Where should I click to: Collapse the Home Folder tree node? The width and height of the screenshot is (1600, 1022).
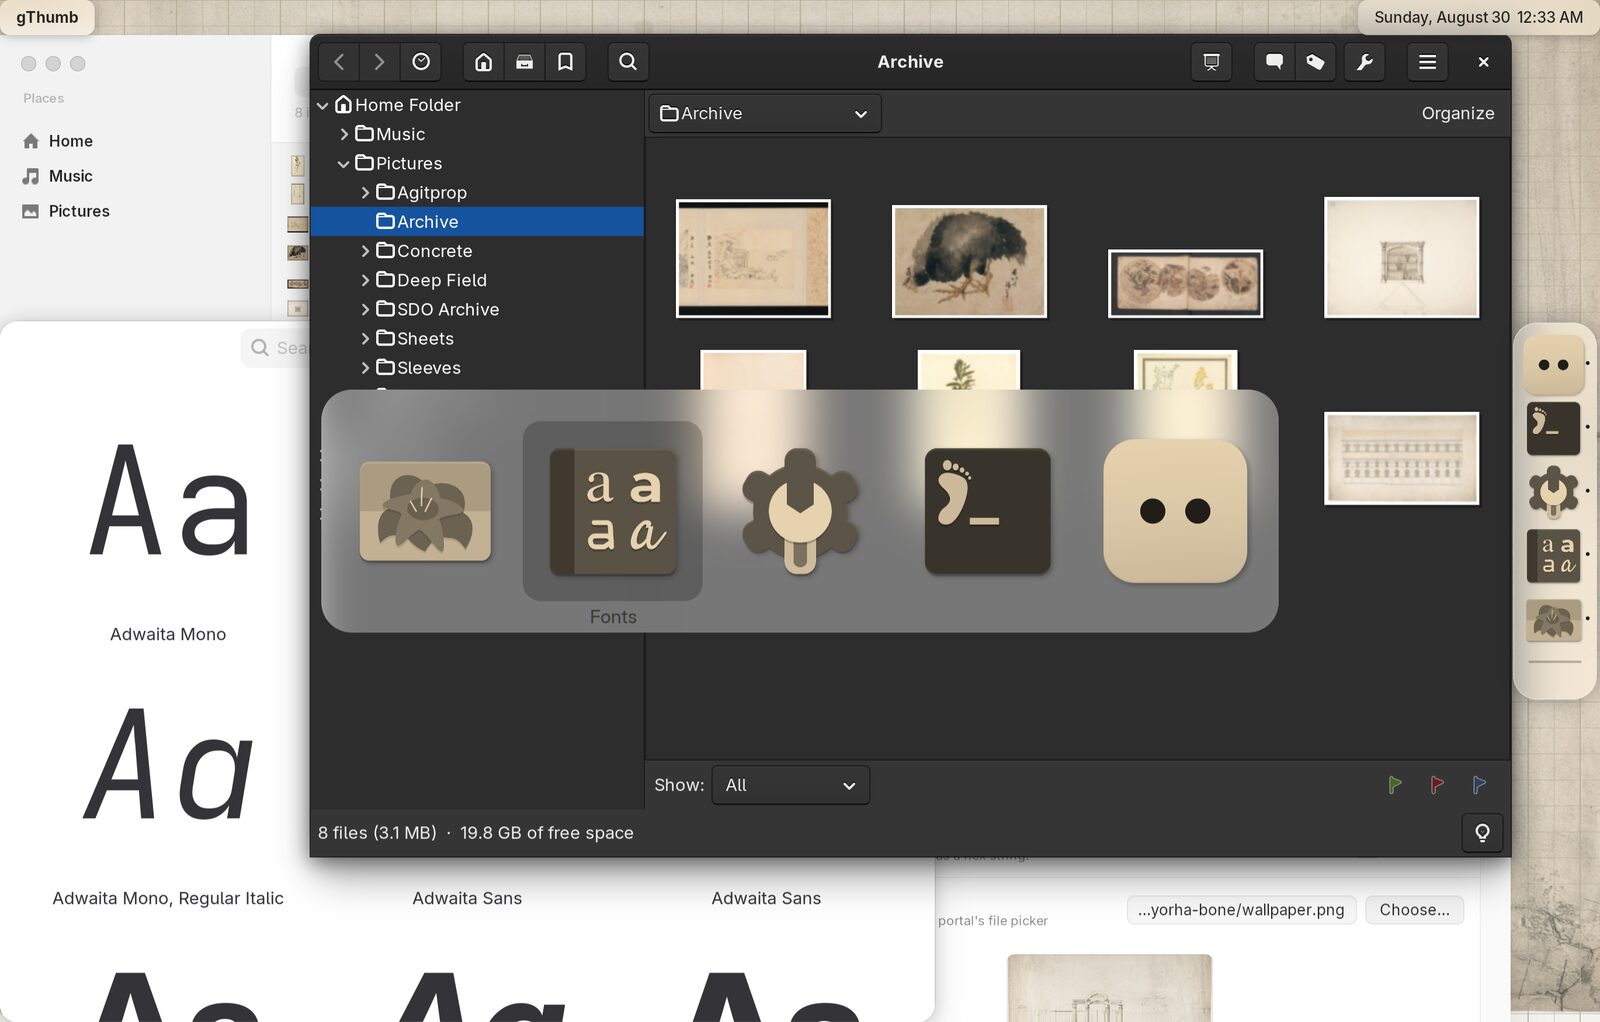click(x=323, y=105)
